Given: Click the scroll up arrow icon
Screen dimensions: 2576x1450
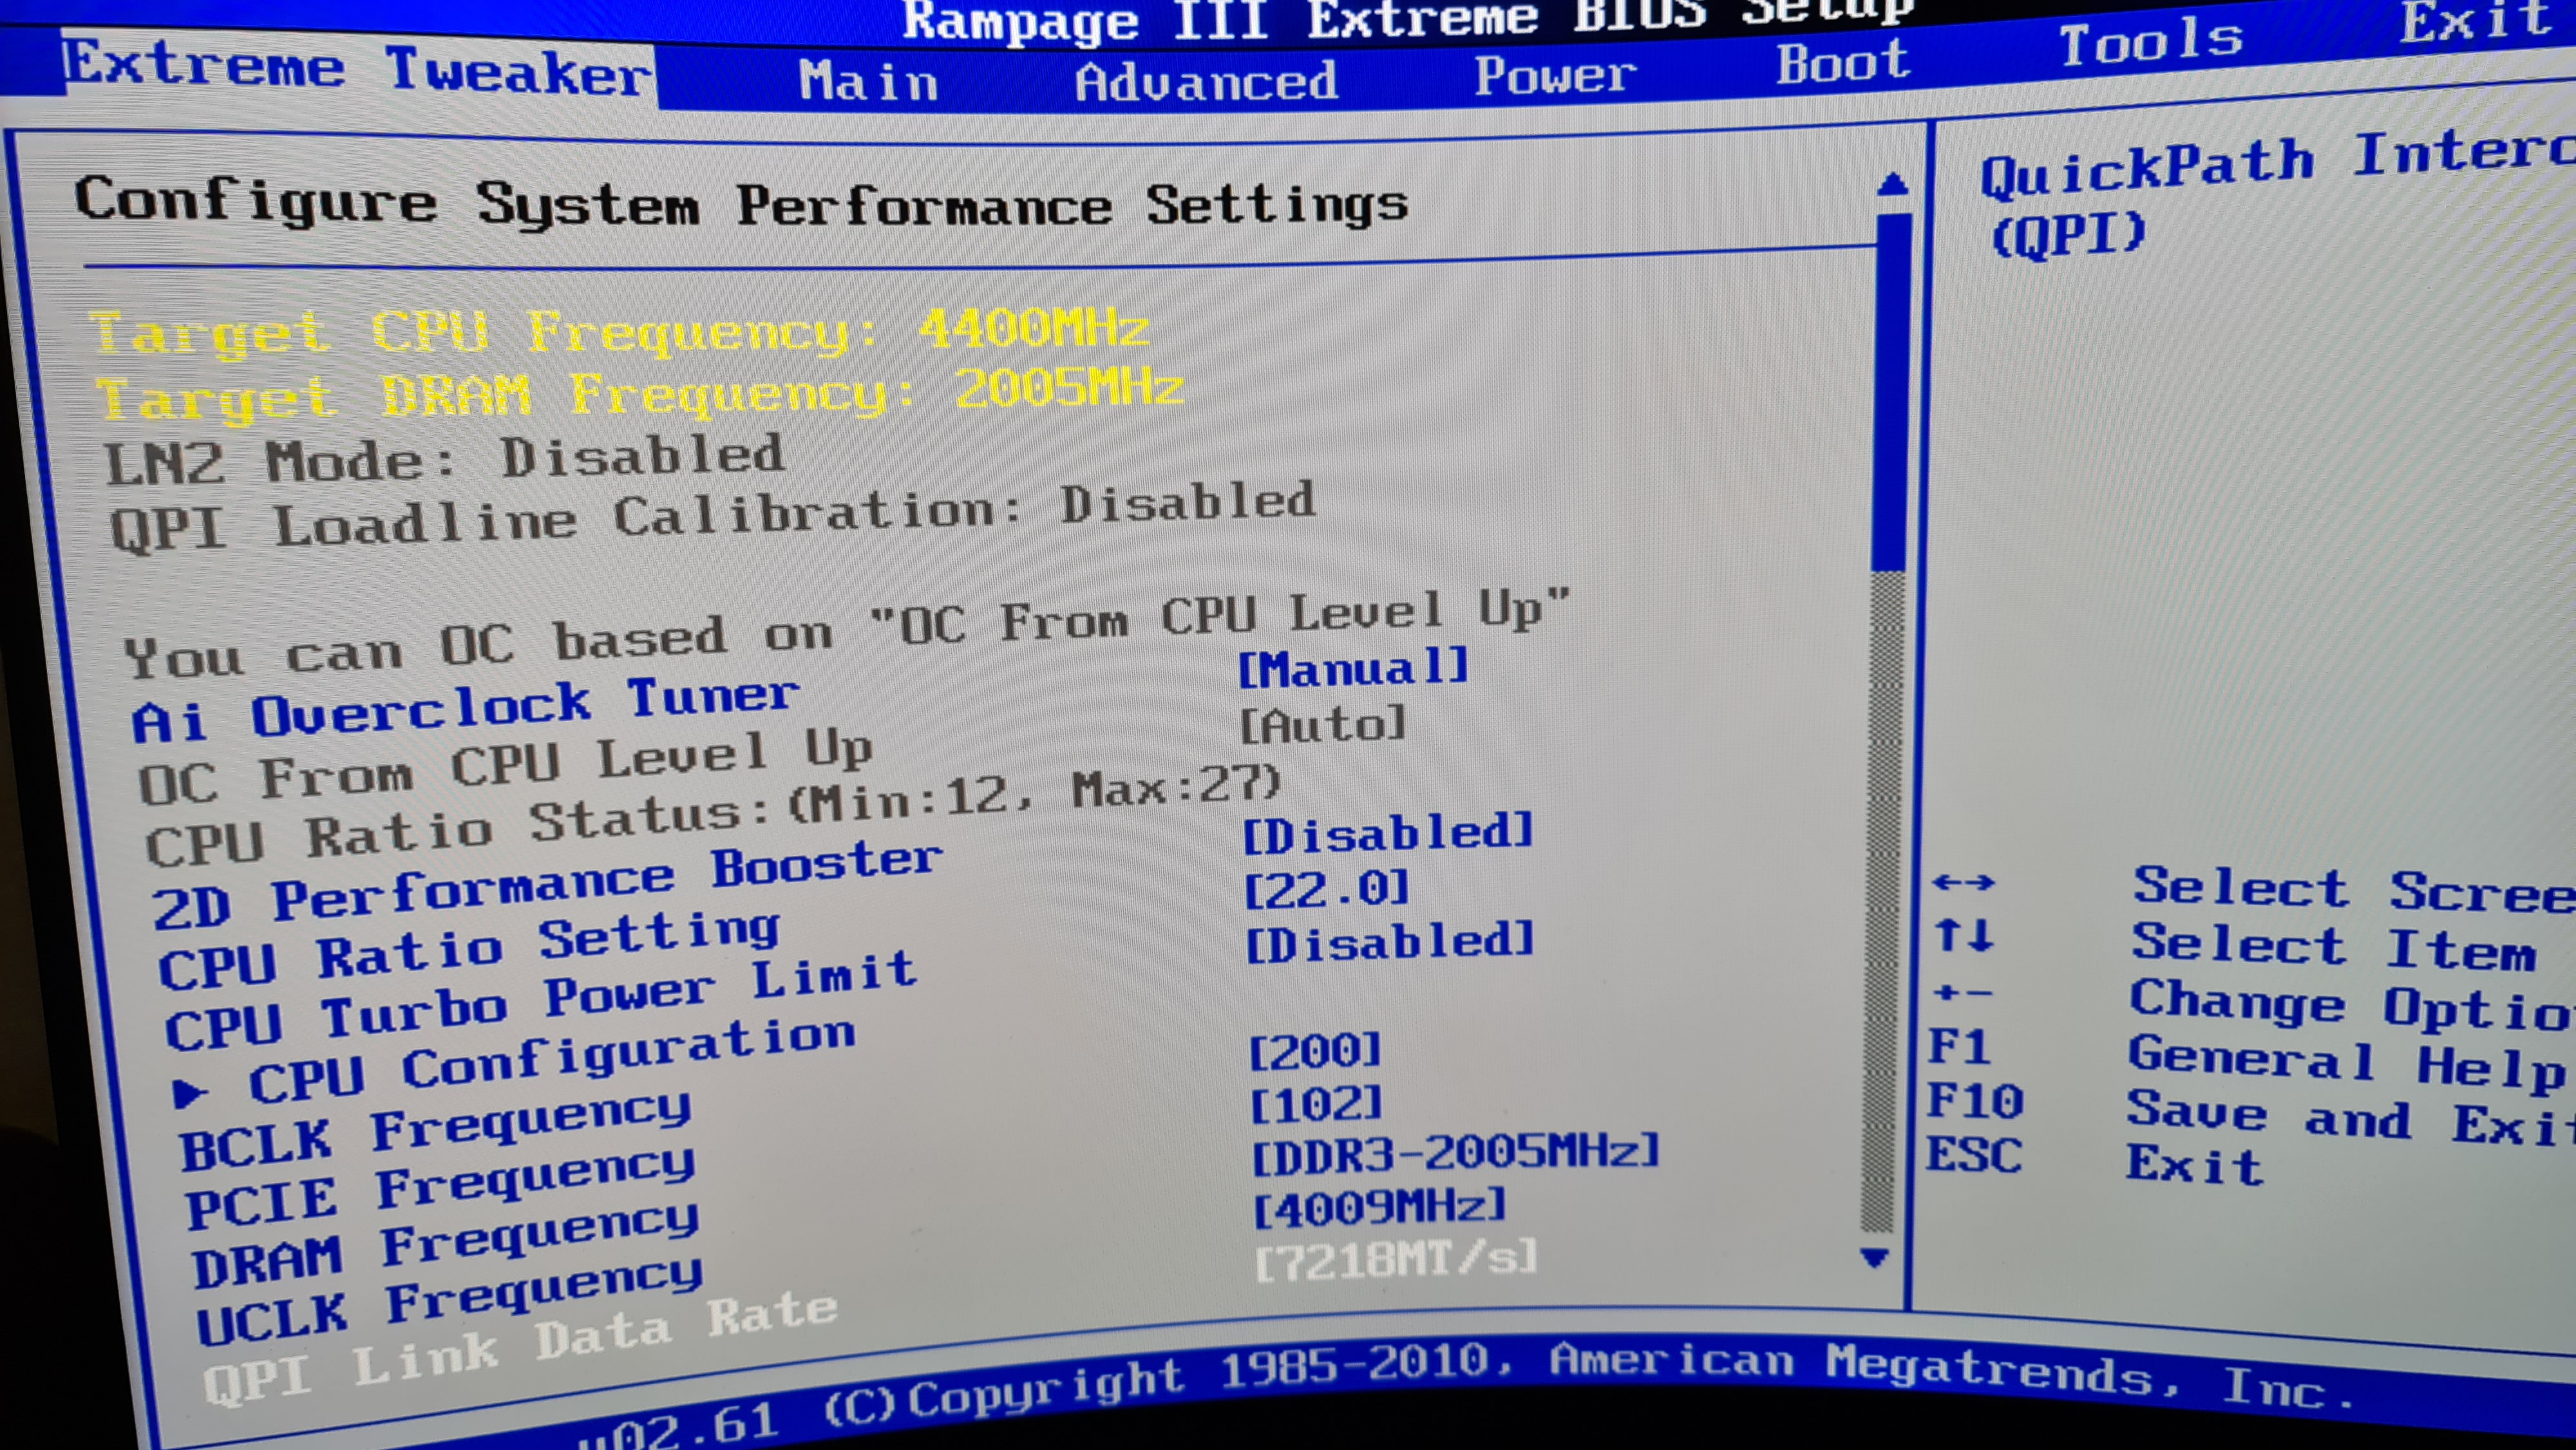Looking at the screenshot, I should (1891, 184).
